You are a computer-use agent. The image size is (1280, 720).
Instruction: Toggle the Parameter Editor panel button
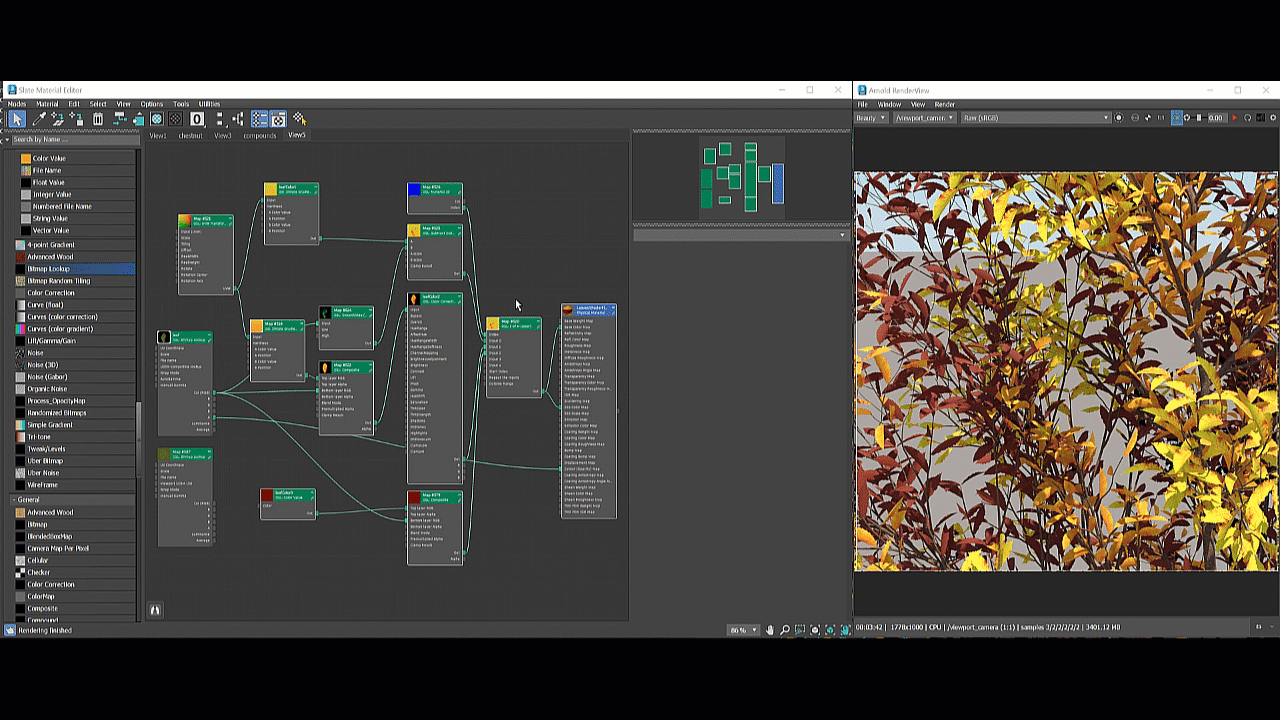(278, 119)
